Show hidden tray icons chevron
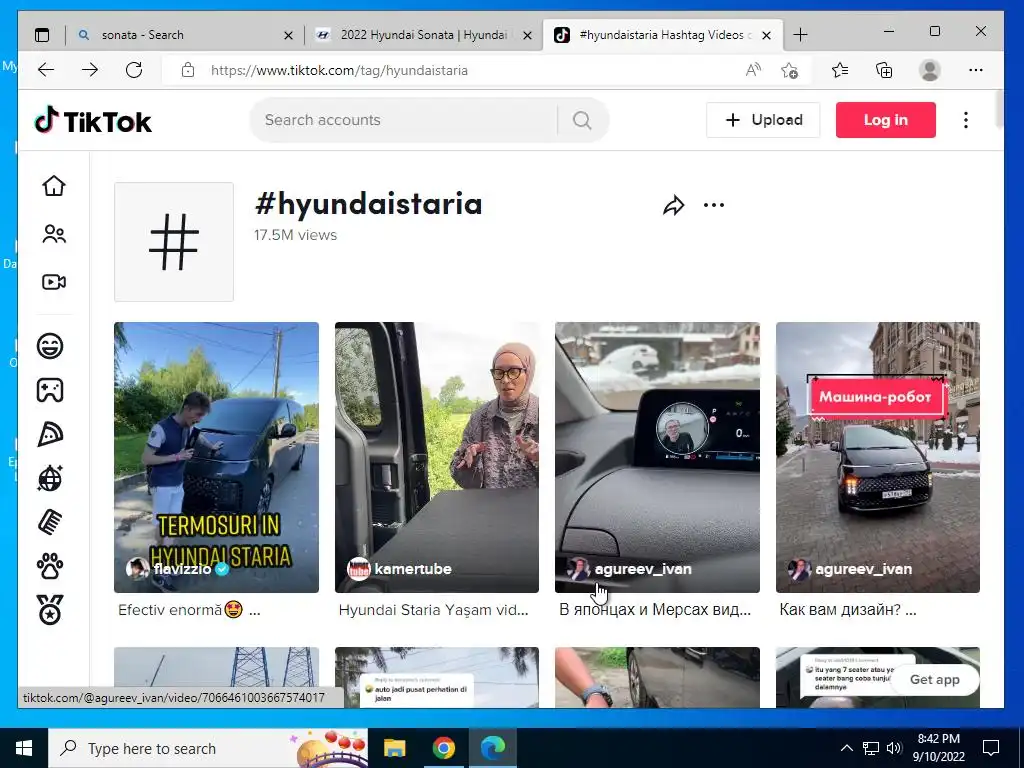This screenshot has width=1024, height=768. click(x=846, y=748)
